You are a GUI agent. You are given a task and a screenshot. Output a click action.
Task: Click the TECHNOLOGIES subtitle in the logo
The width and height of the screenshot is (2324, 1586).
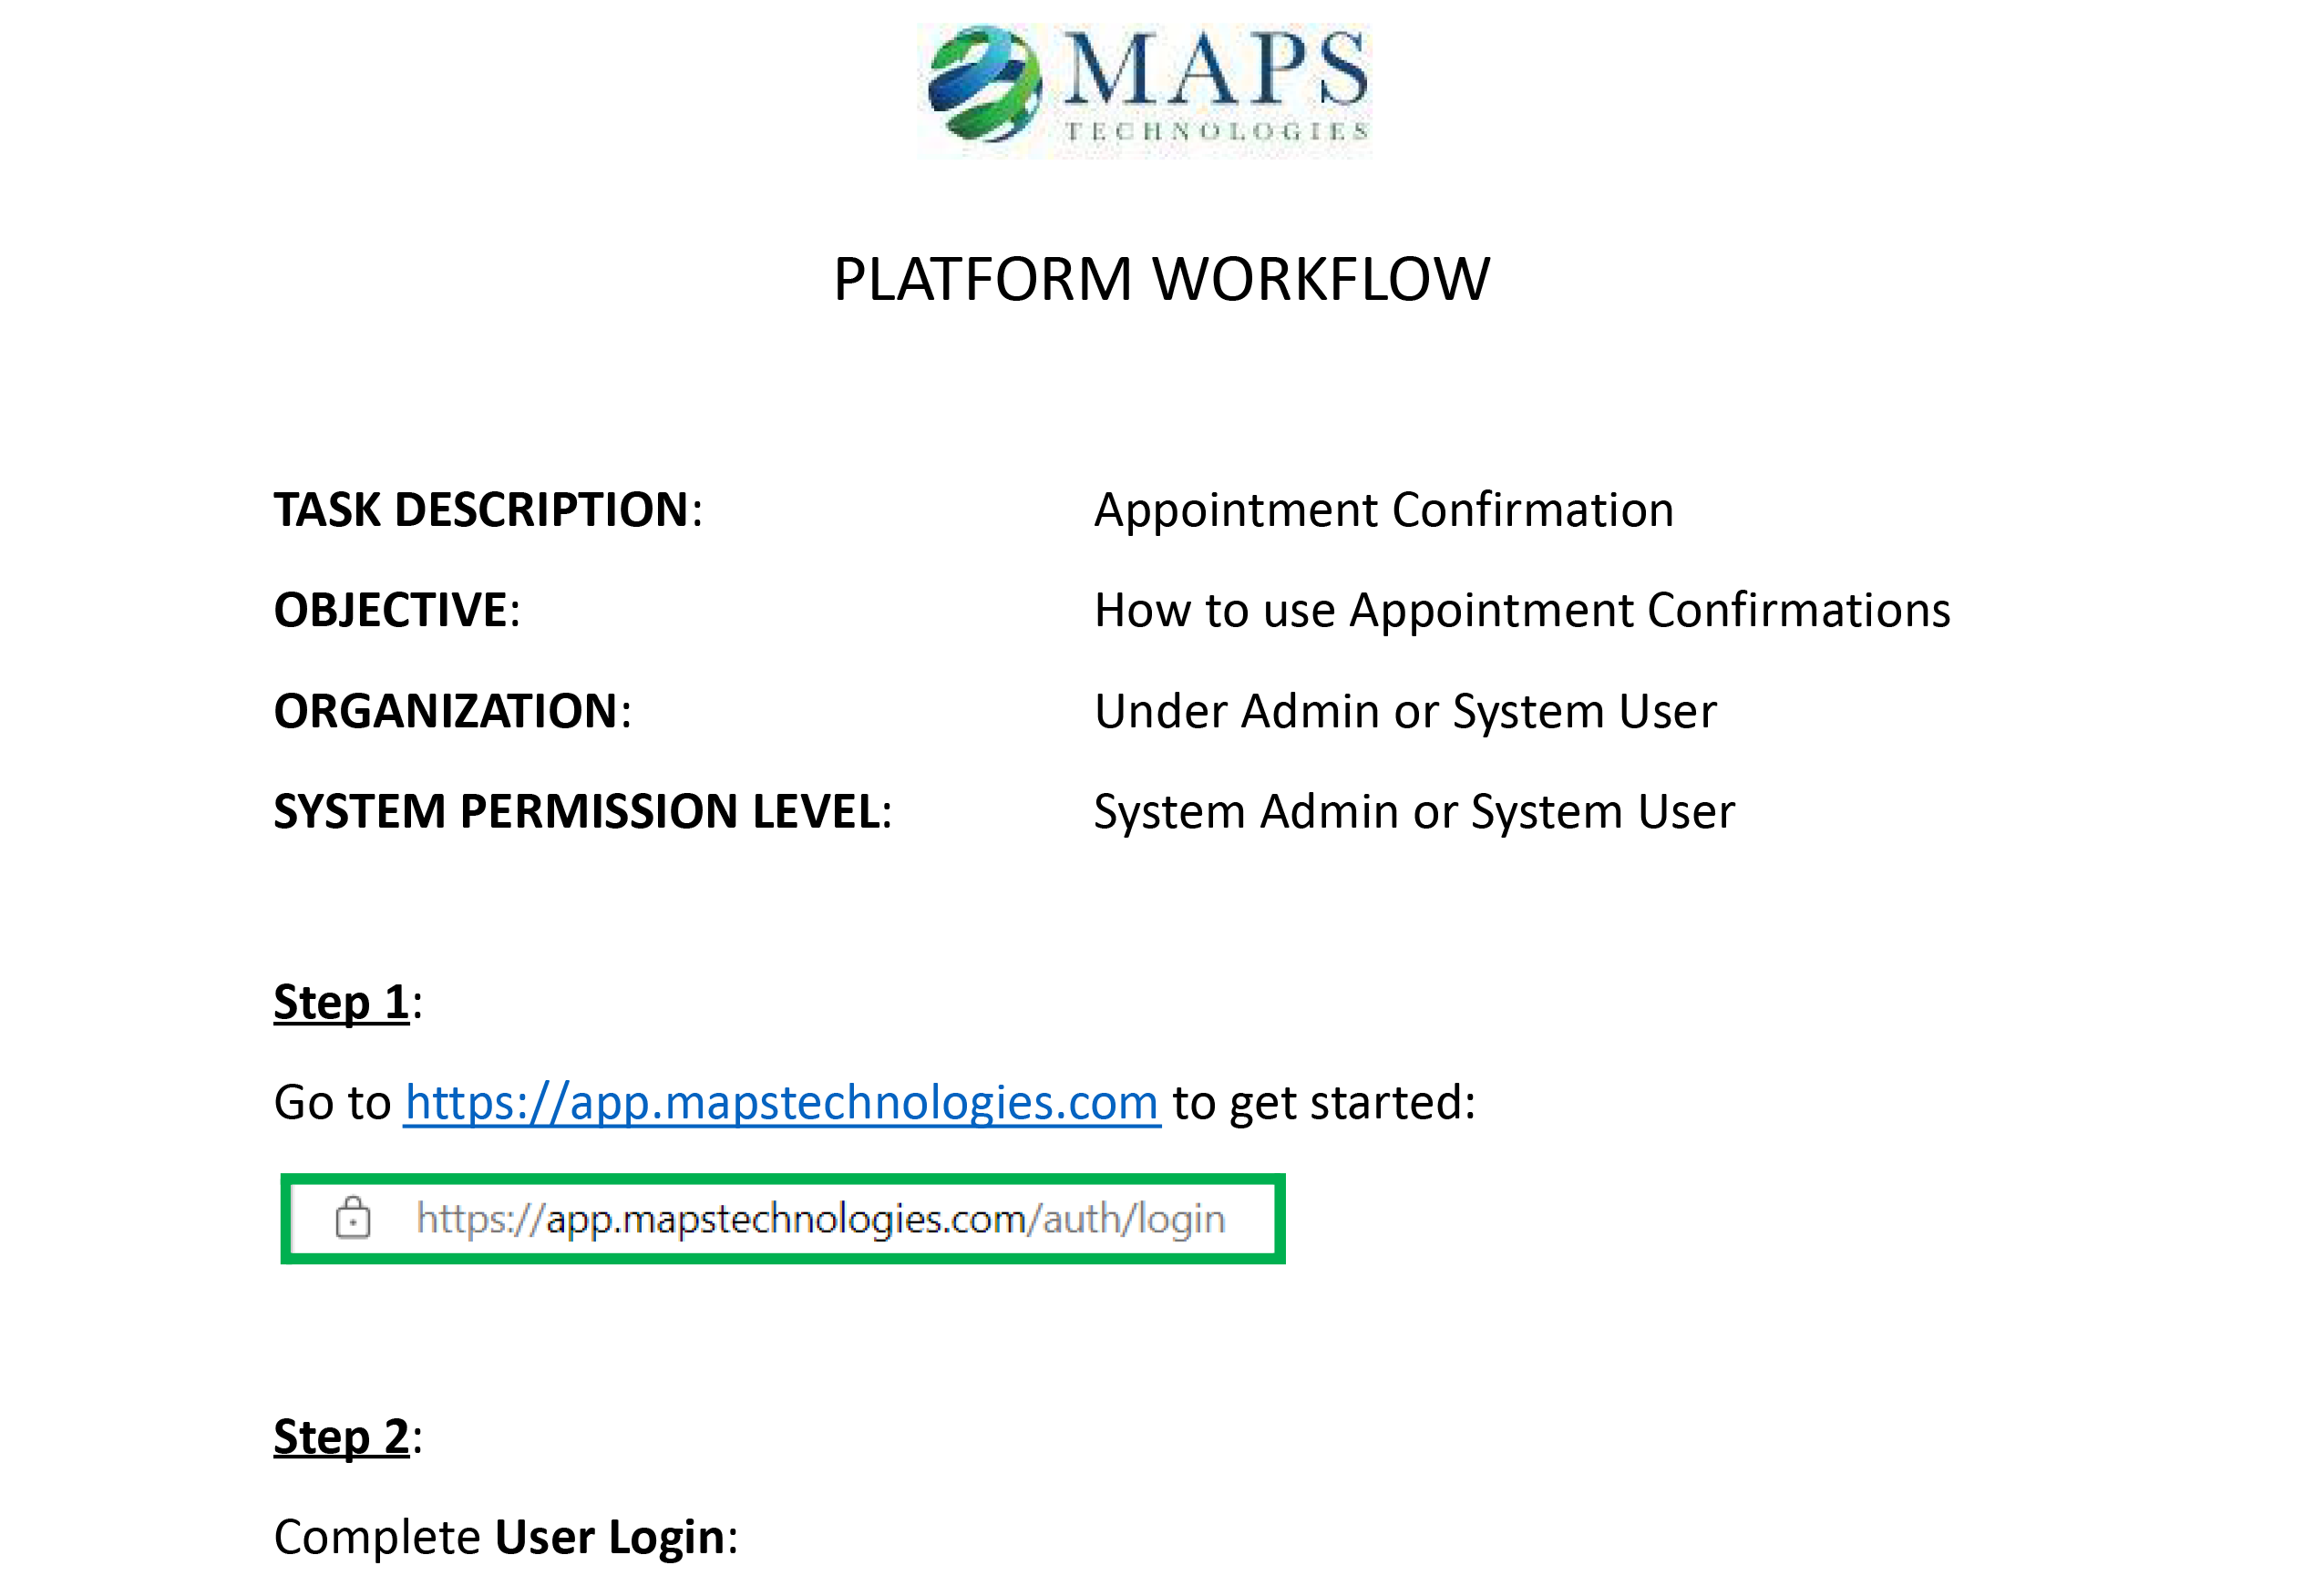point(1215,132)
